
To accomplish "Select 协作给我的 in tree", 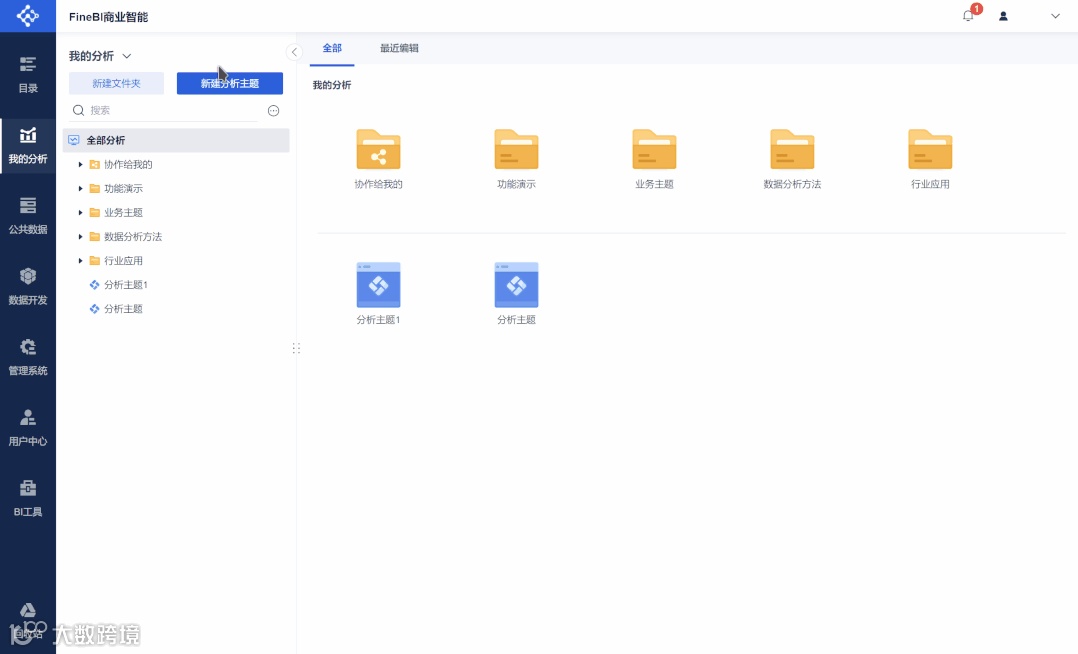I will click(128, 164).
